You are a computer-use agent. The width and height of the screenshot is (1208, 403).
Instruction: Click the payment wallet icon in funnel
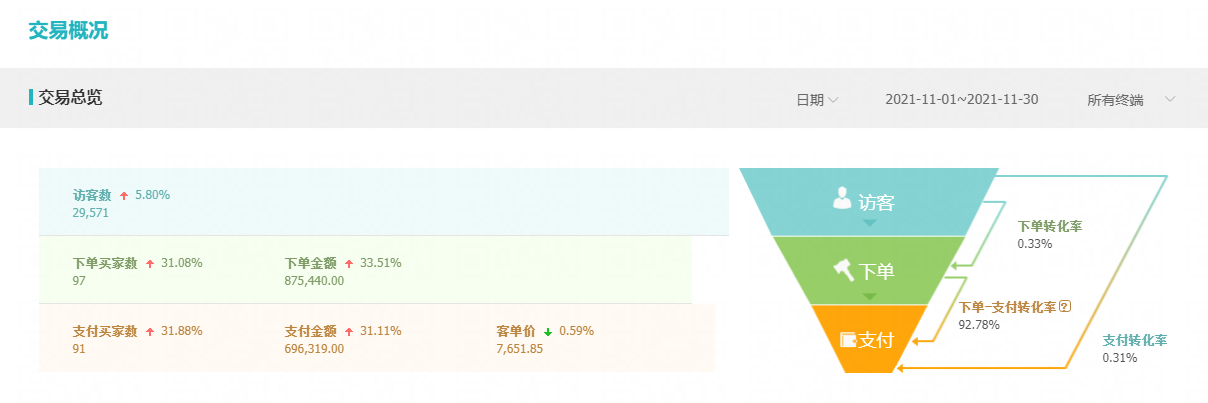848,339
